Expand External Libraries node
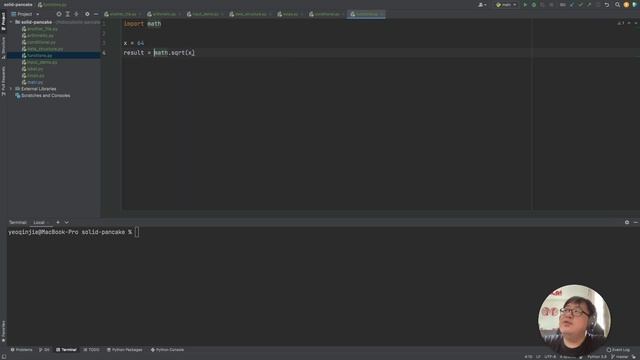 point(11,89)
